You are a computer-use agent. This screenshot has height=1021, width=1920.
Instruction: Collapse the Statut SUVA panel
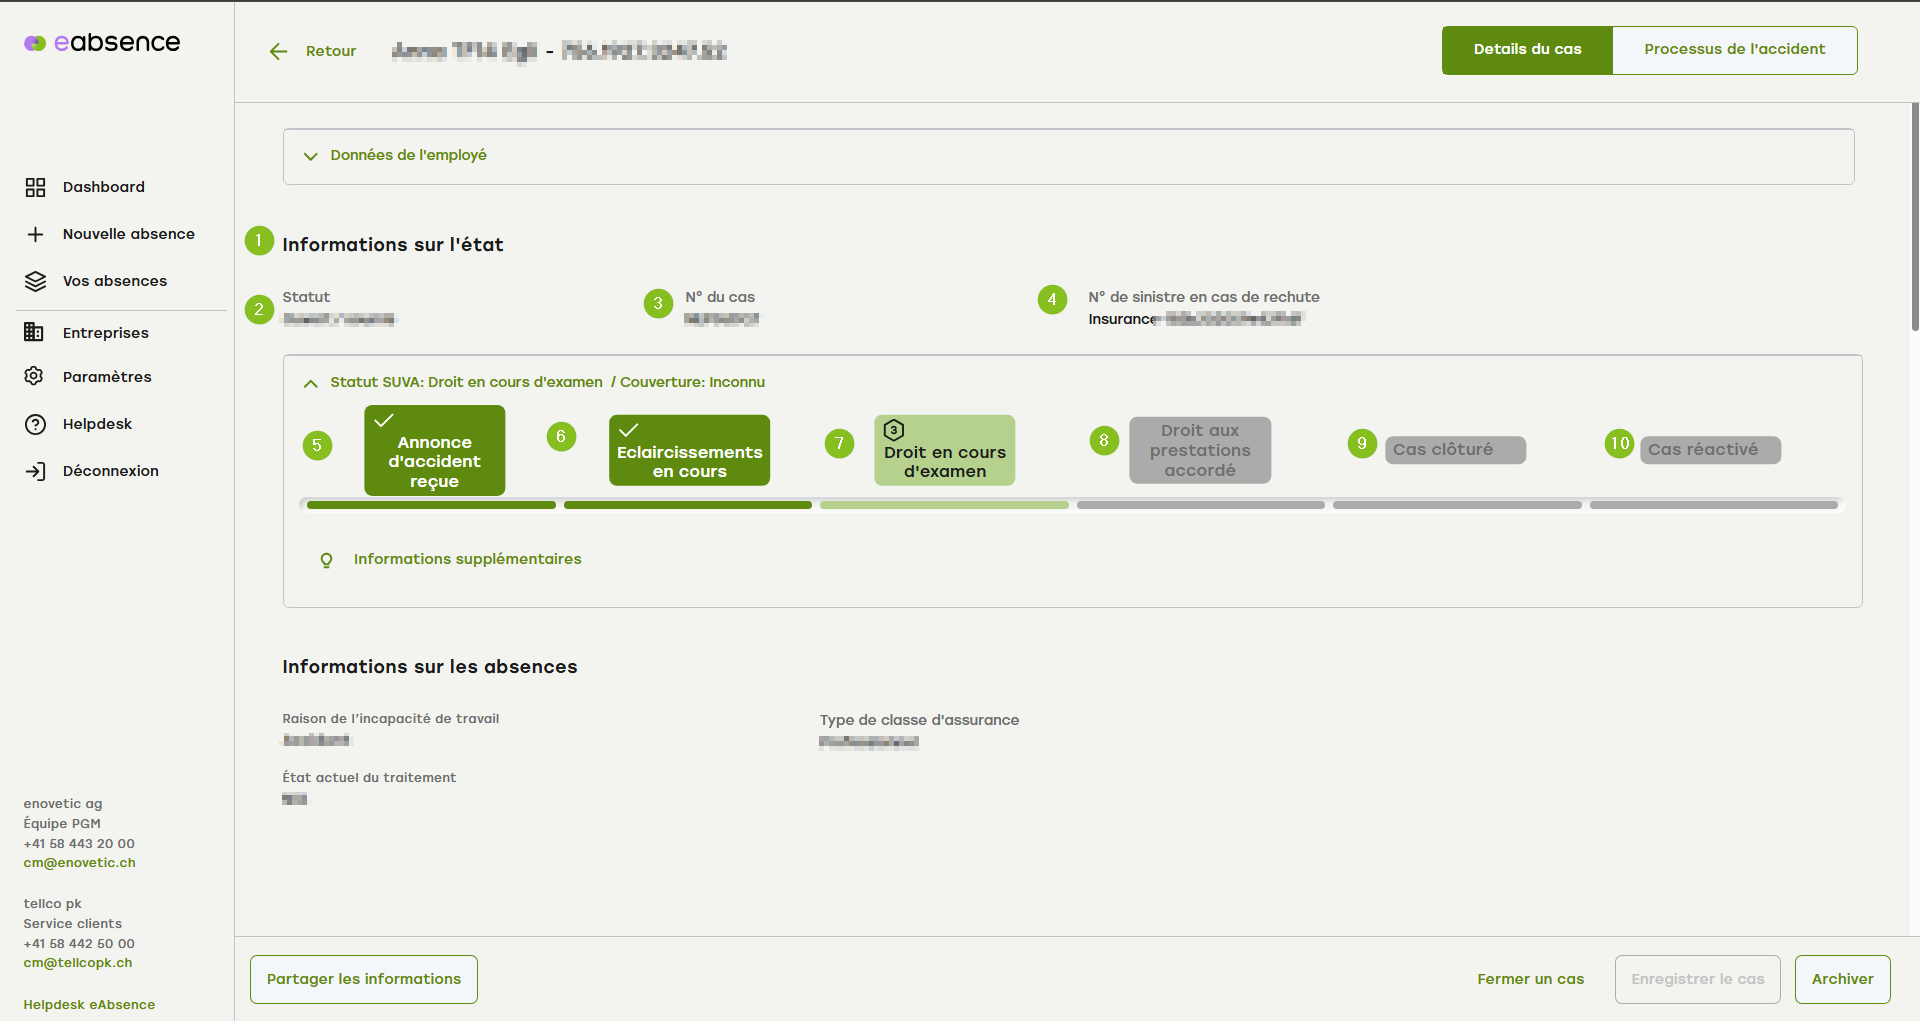click(310, 383)
